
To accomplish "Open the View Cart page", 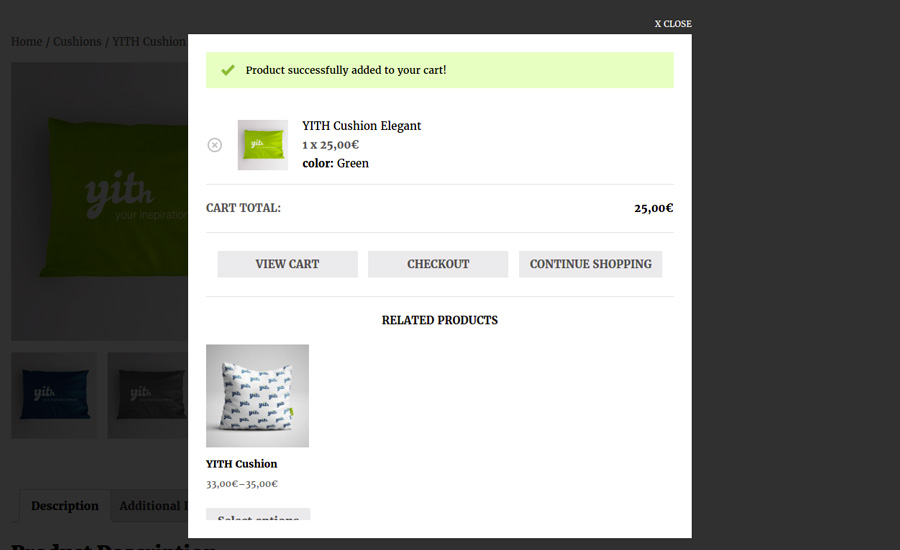I will click(288, 264).
